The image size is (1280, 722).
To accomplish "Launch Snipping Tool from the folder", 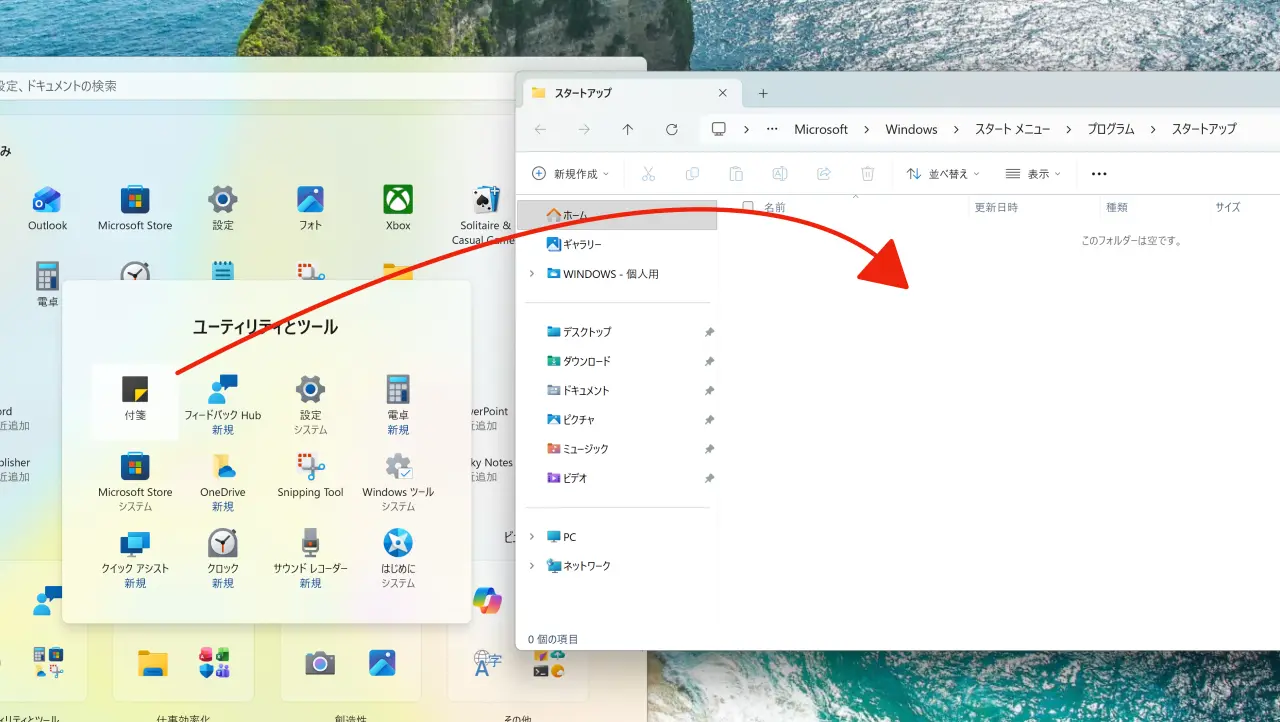I will 310,473.
